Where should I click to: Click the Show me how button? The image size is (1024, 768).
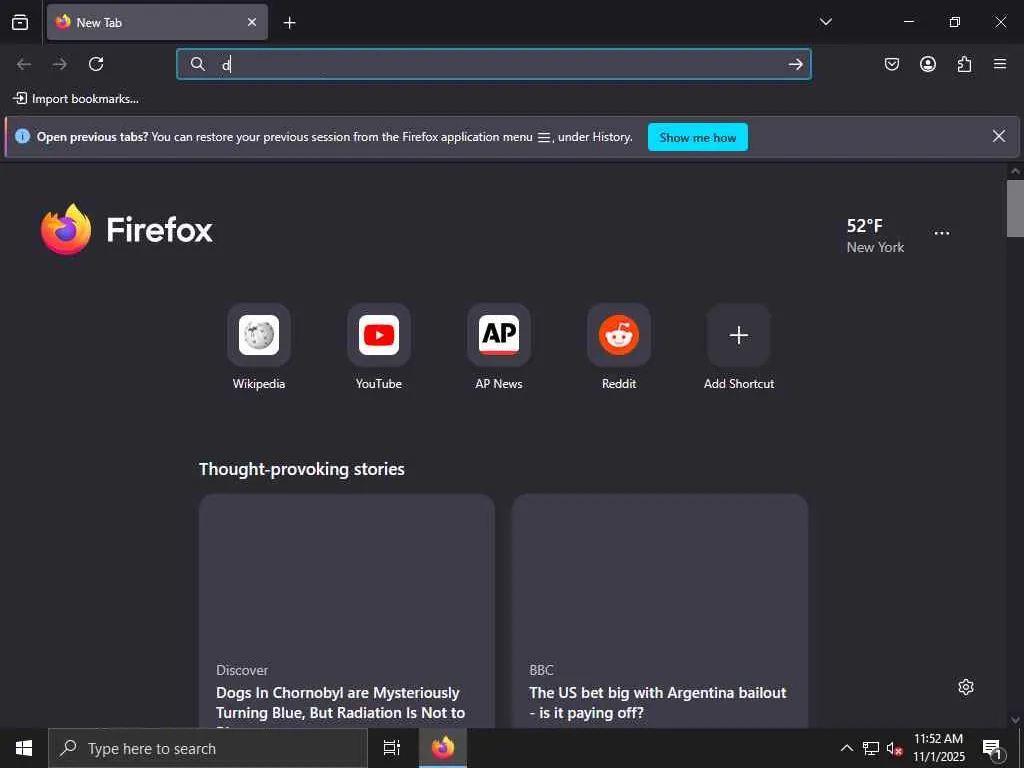697,137
